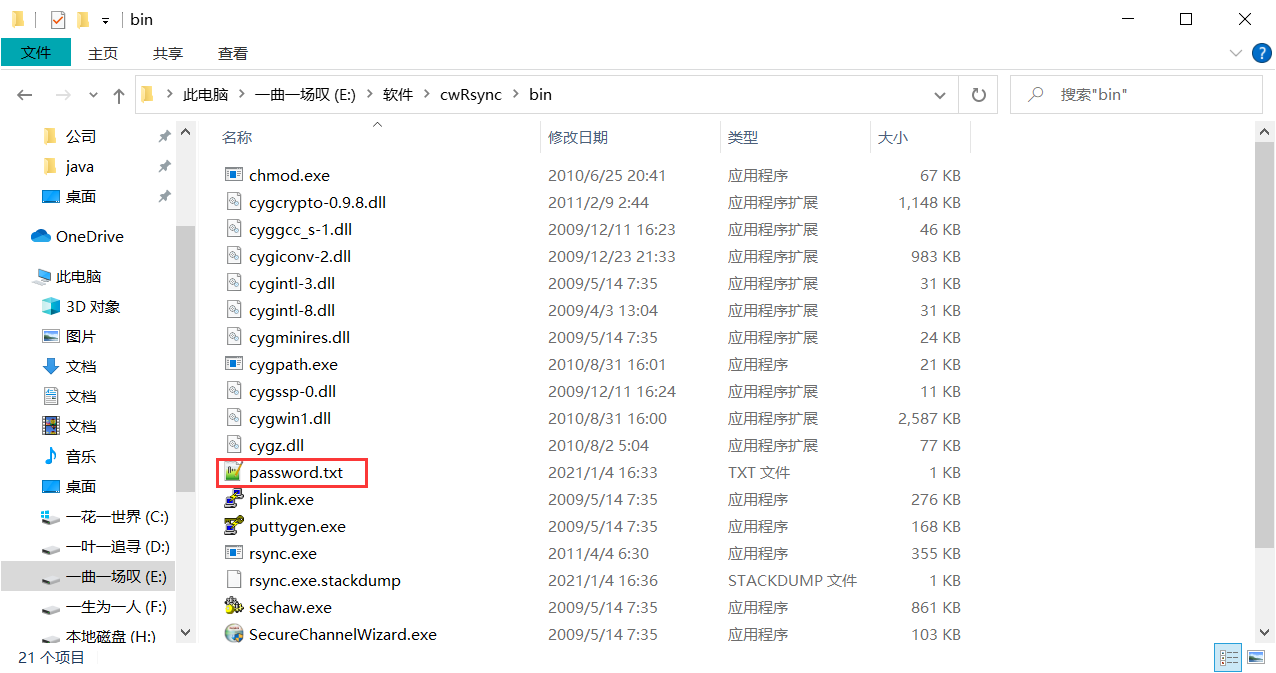Open the 文件 menu tab
1276x673 pixels.
(36, 53)
